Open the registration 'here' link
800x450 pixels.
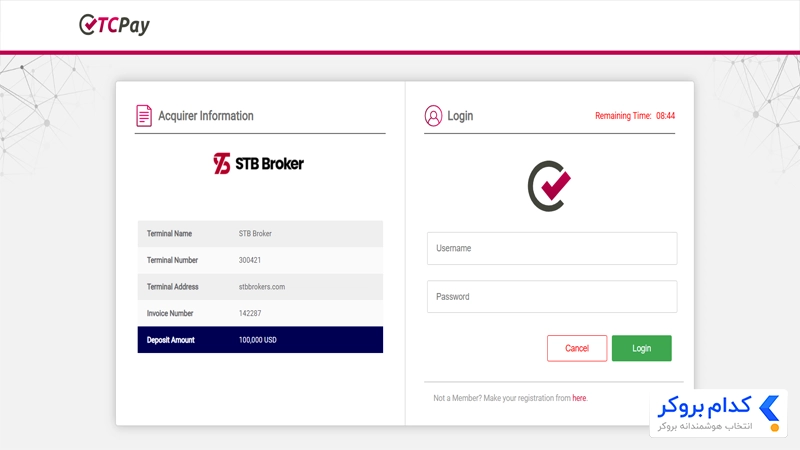tap(579, 398)
